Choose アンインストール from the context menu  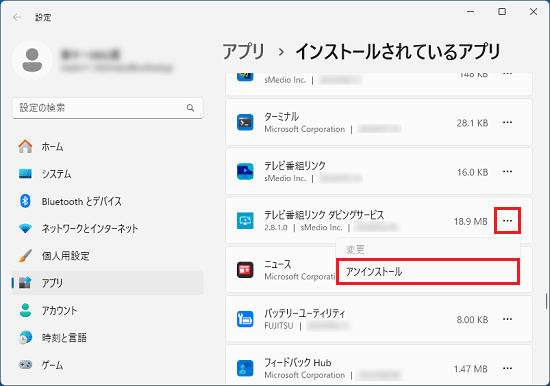coord(428,272)
